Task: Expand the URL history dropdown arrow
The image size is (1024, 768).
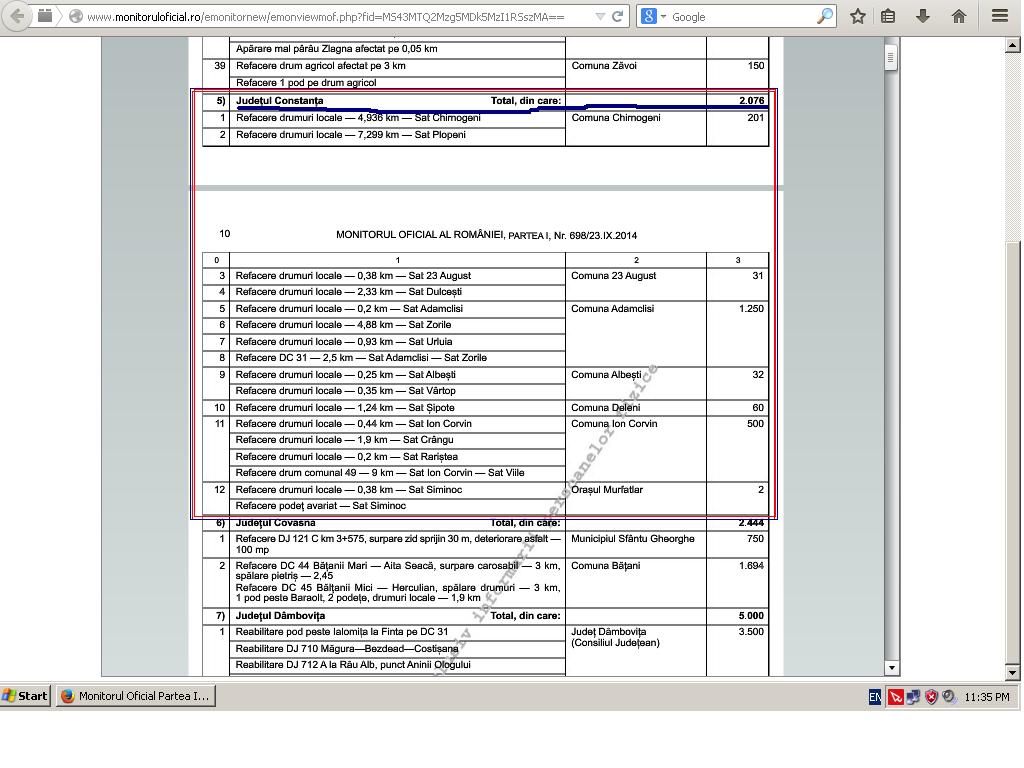Action: (x=599, y=17)
